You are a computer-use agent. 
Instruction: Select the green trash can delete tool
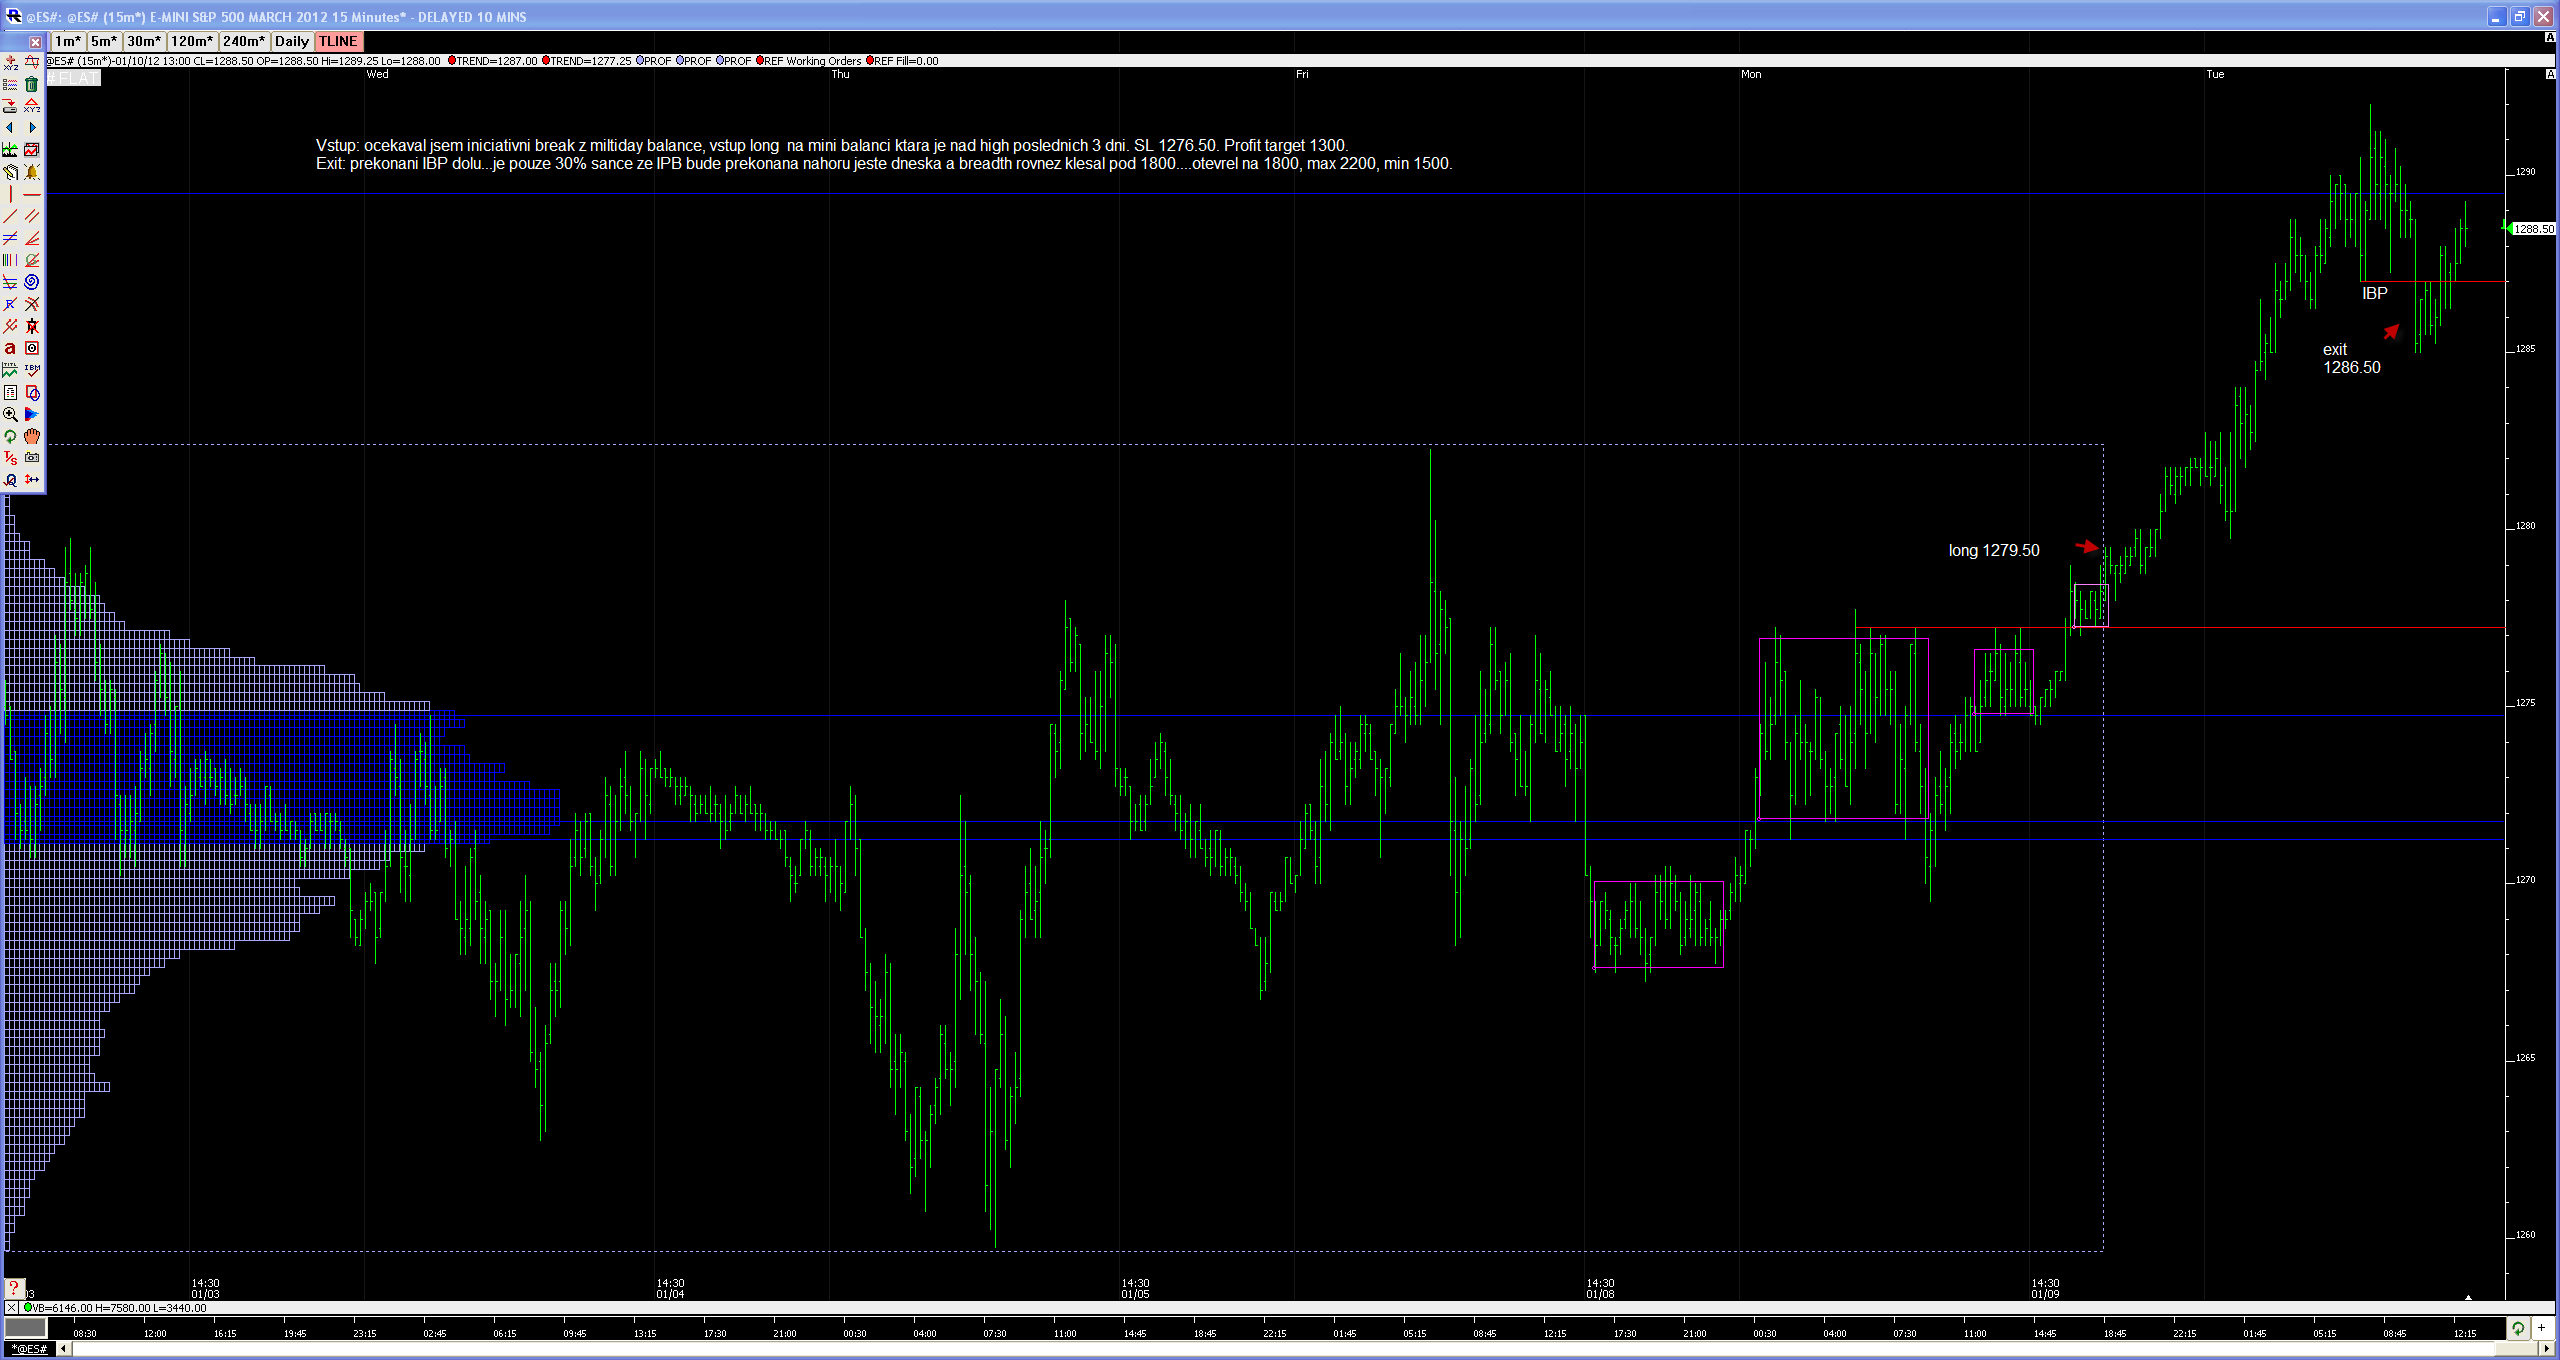tap(32, 84)
